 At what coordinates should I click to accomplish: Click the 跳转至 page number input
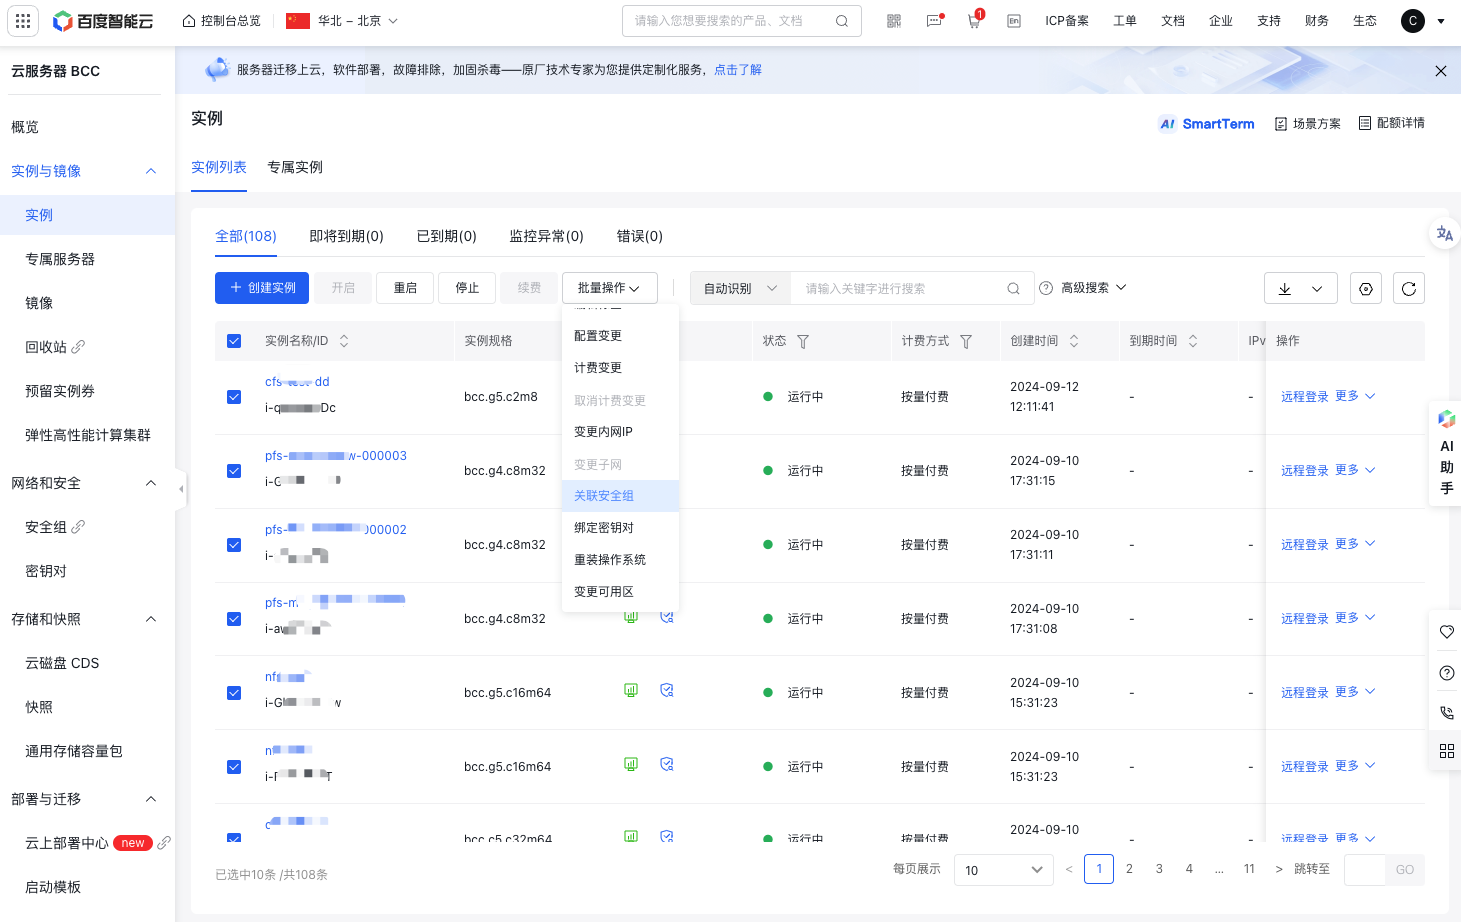click(x=1364, y=870)
